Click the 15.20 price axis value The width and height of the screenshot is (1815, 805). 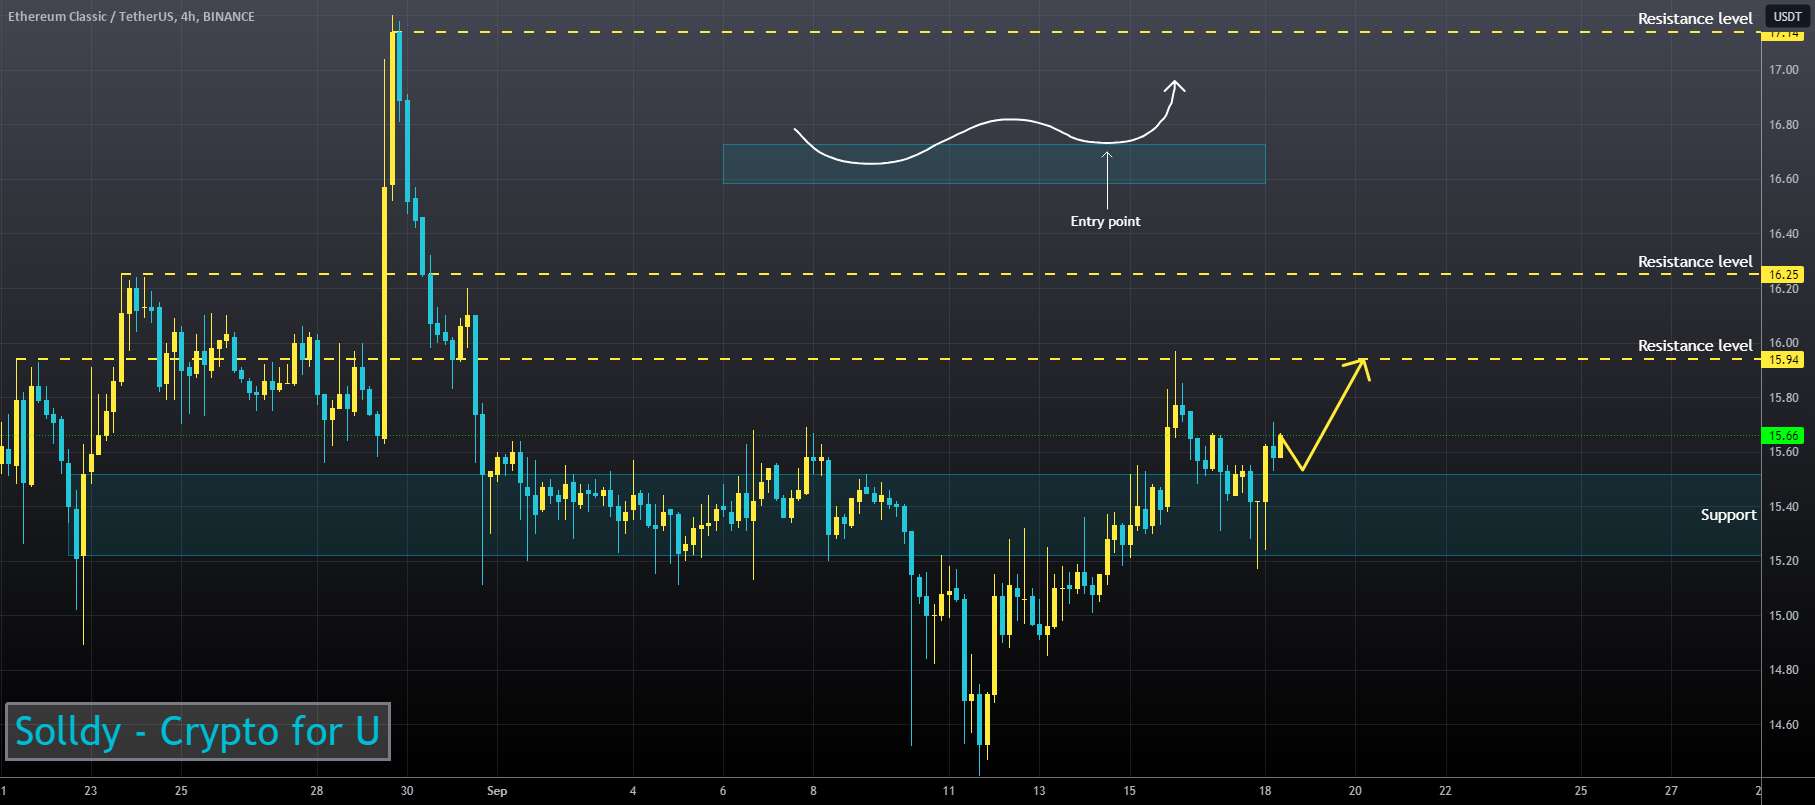1784,561
